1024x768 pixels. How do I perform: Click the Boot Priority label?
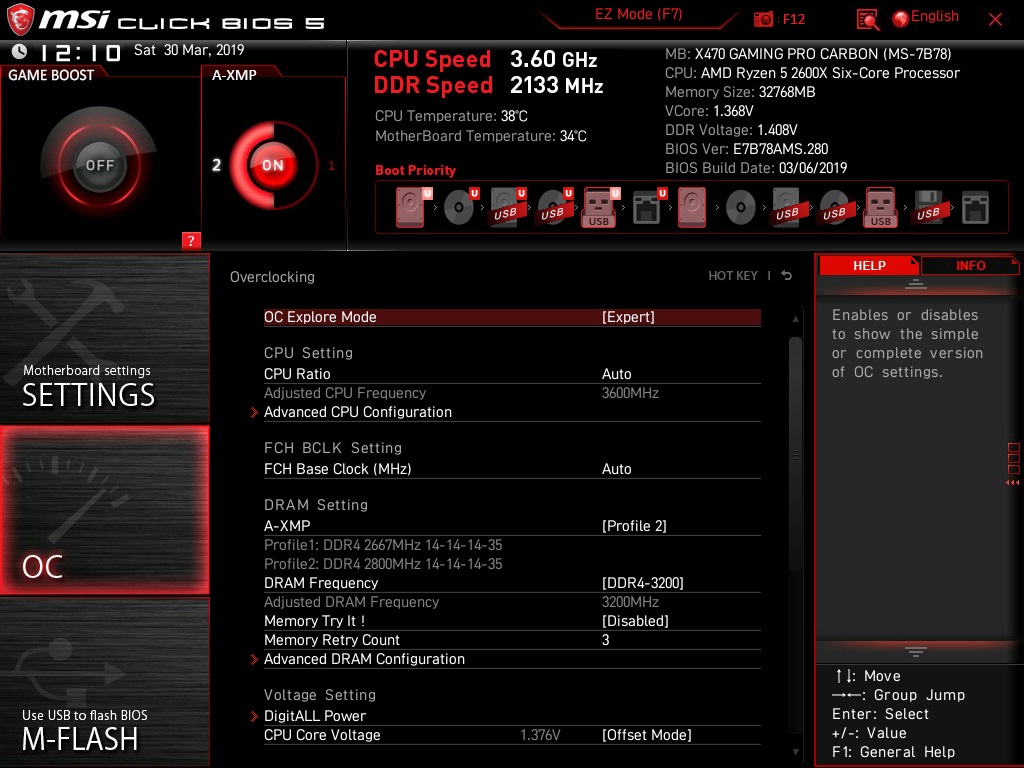tap(415, 170)
